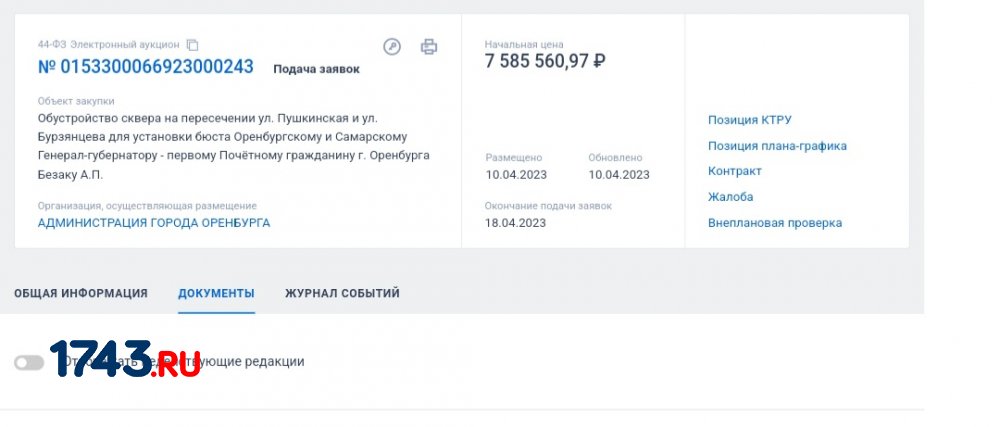Switch to the Общая информация tab

pos(80,293)
